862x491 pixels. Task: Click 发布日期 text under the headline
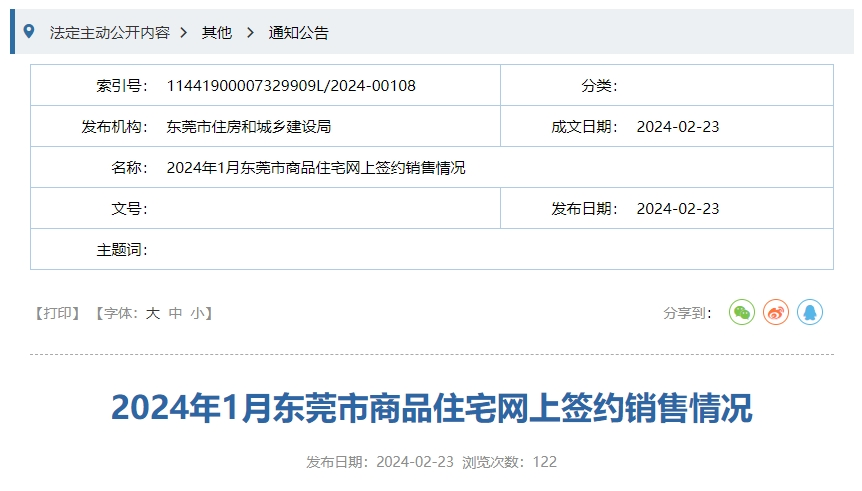pyautogui.click(x=380, y=462)
